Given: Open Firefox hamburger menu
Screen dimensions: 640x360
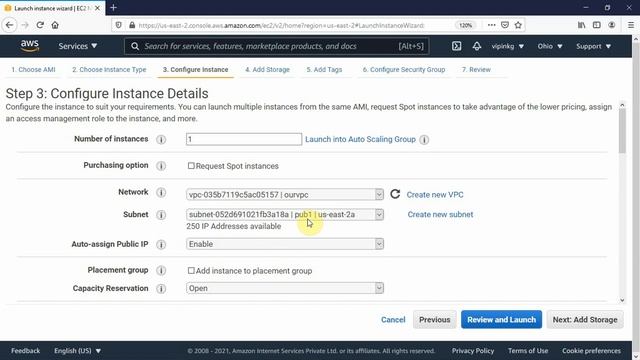Looking at the screenshot, I should point(631,25).
